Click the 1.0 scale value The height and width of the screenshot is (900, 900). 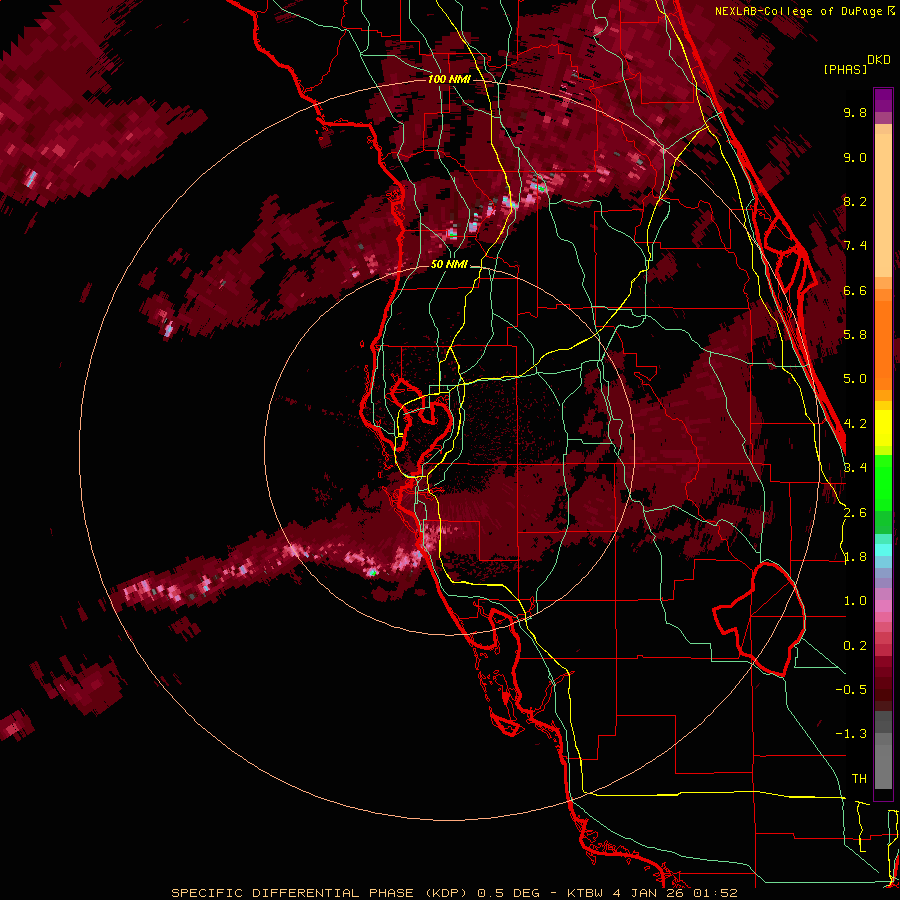point(855,601)
